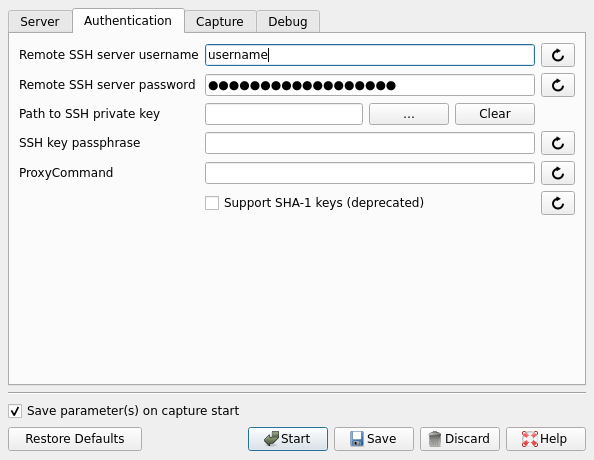Switch to the Debug tab
594x460 pixels.
click(x=288, y=22)
